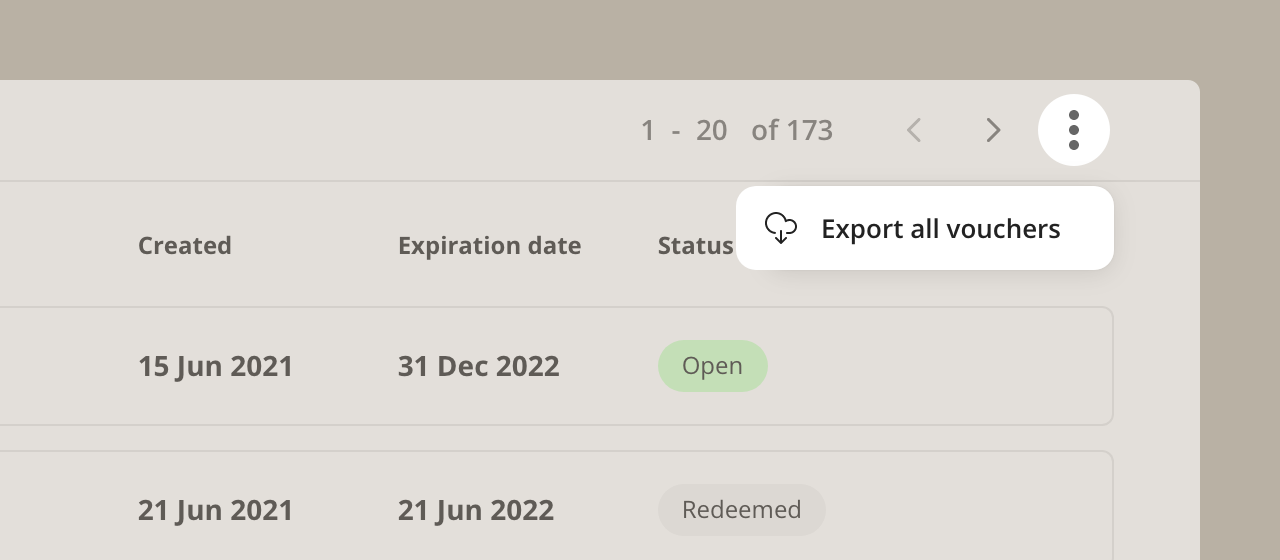The image size is (1280, 560).
Task: Go to the previous page of vouchers
Action: 913,130
